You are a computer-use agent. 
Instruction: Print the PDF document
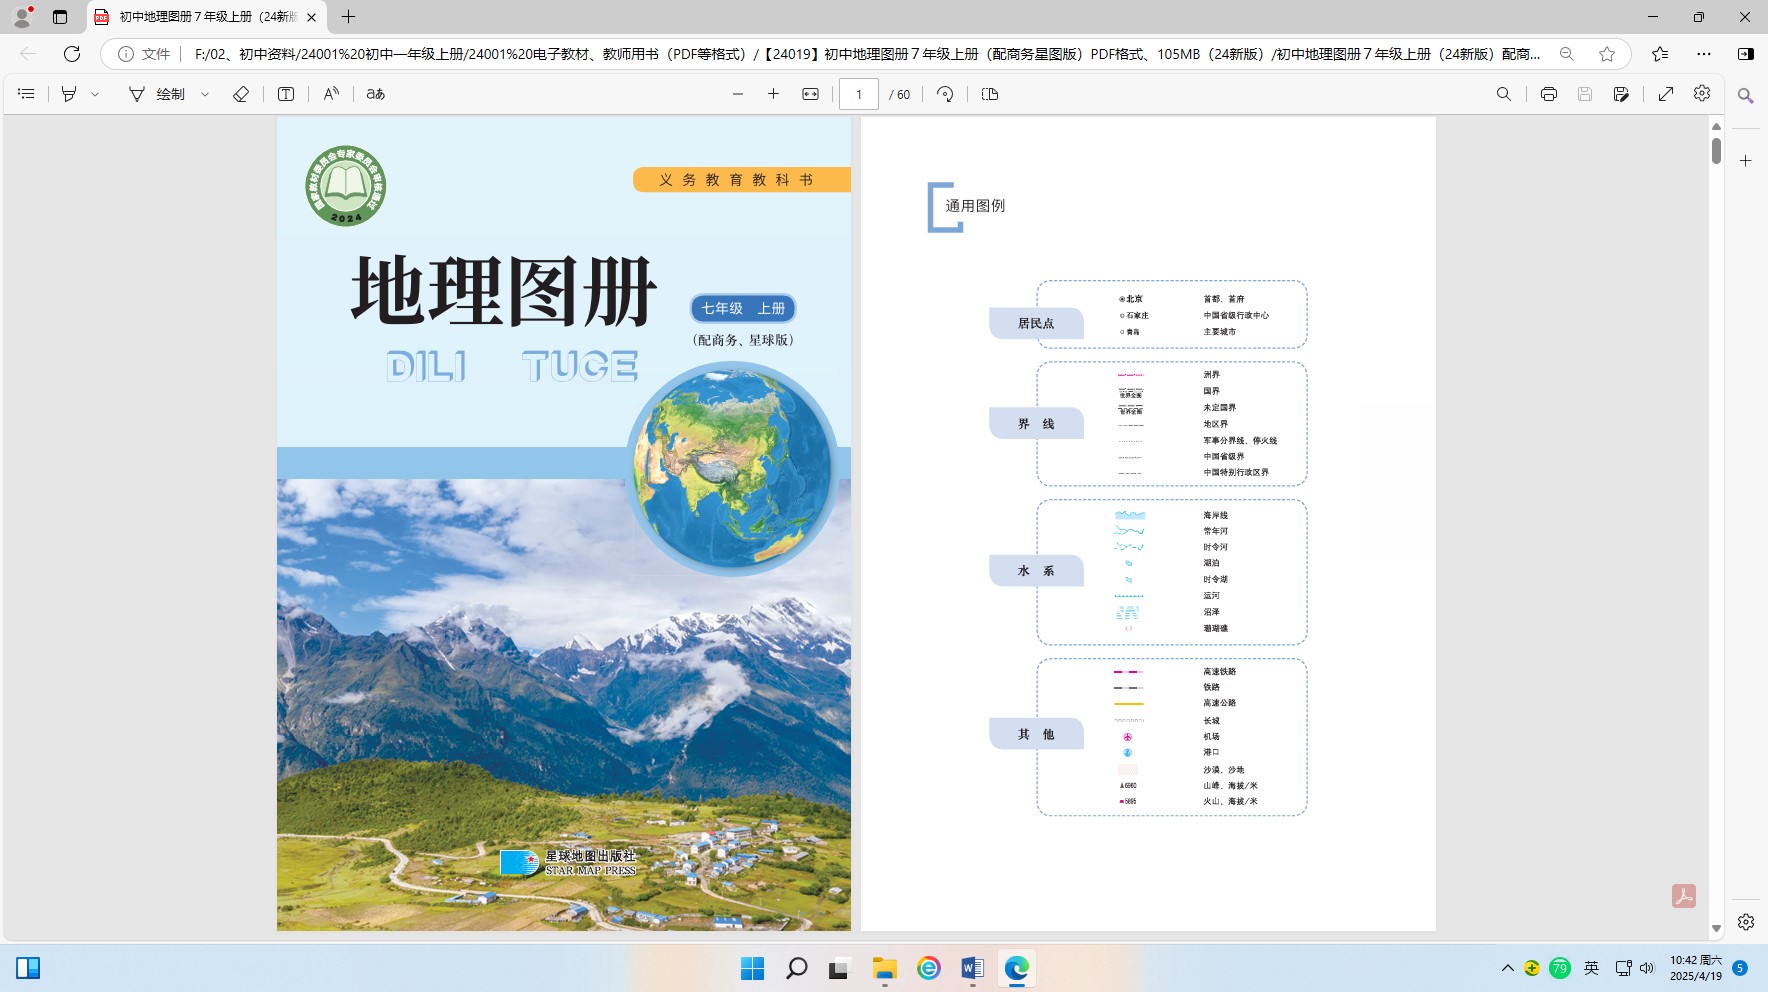(x=1549, y=94)
